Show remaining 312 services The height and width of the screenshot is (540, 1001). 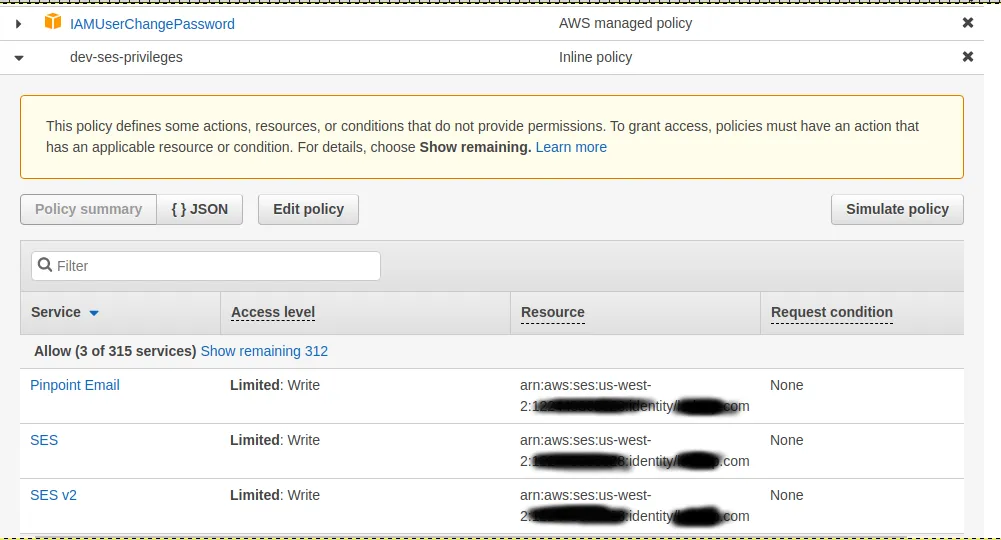click(x=264, y=351)
